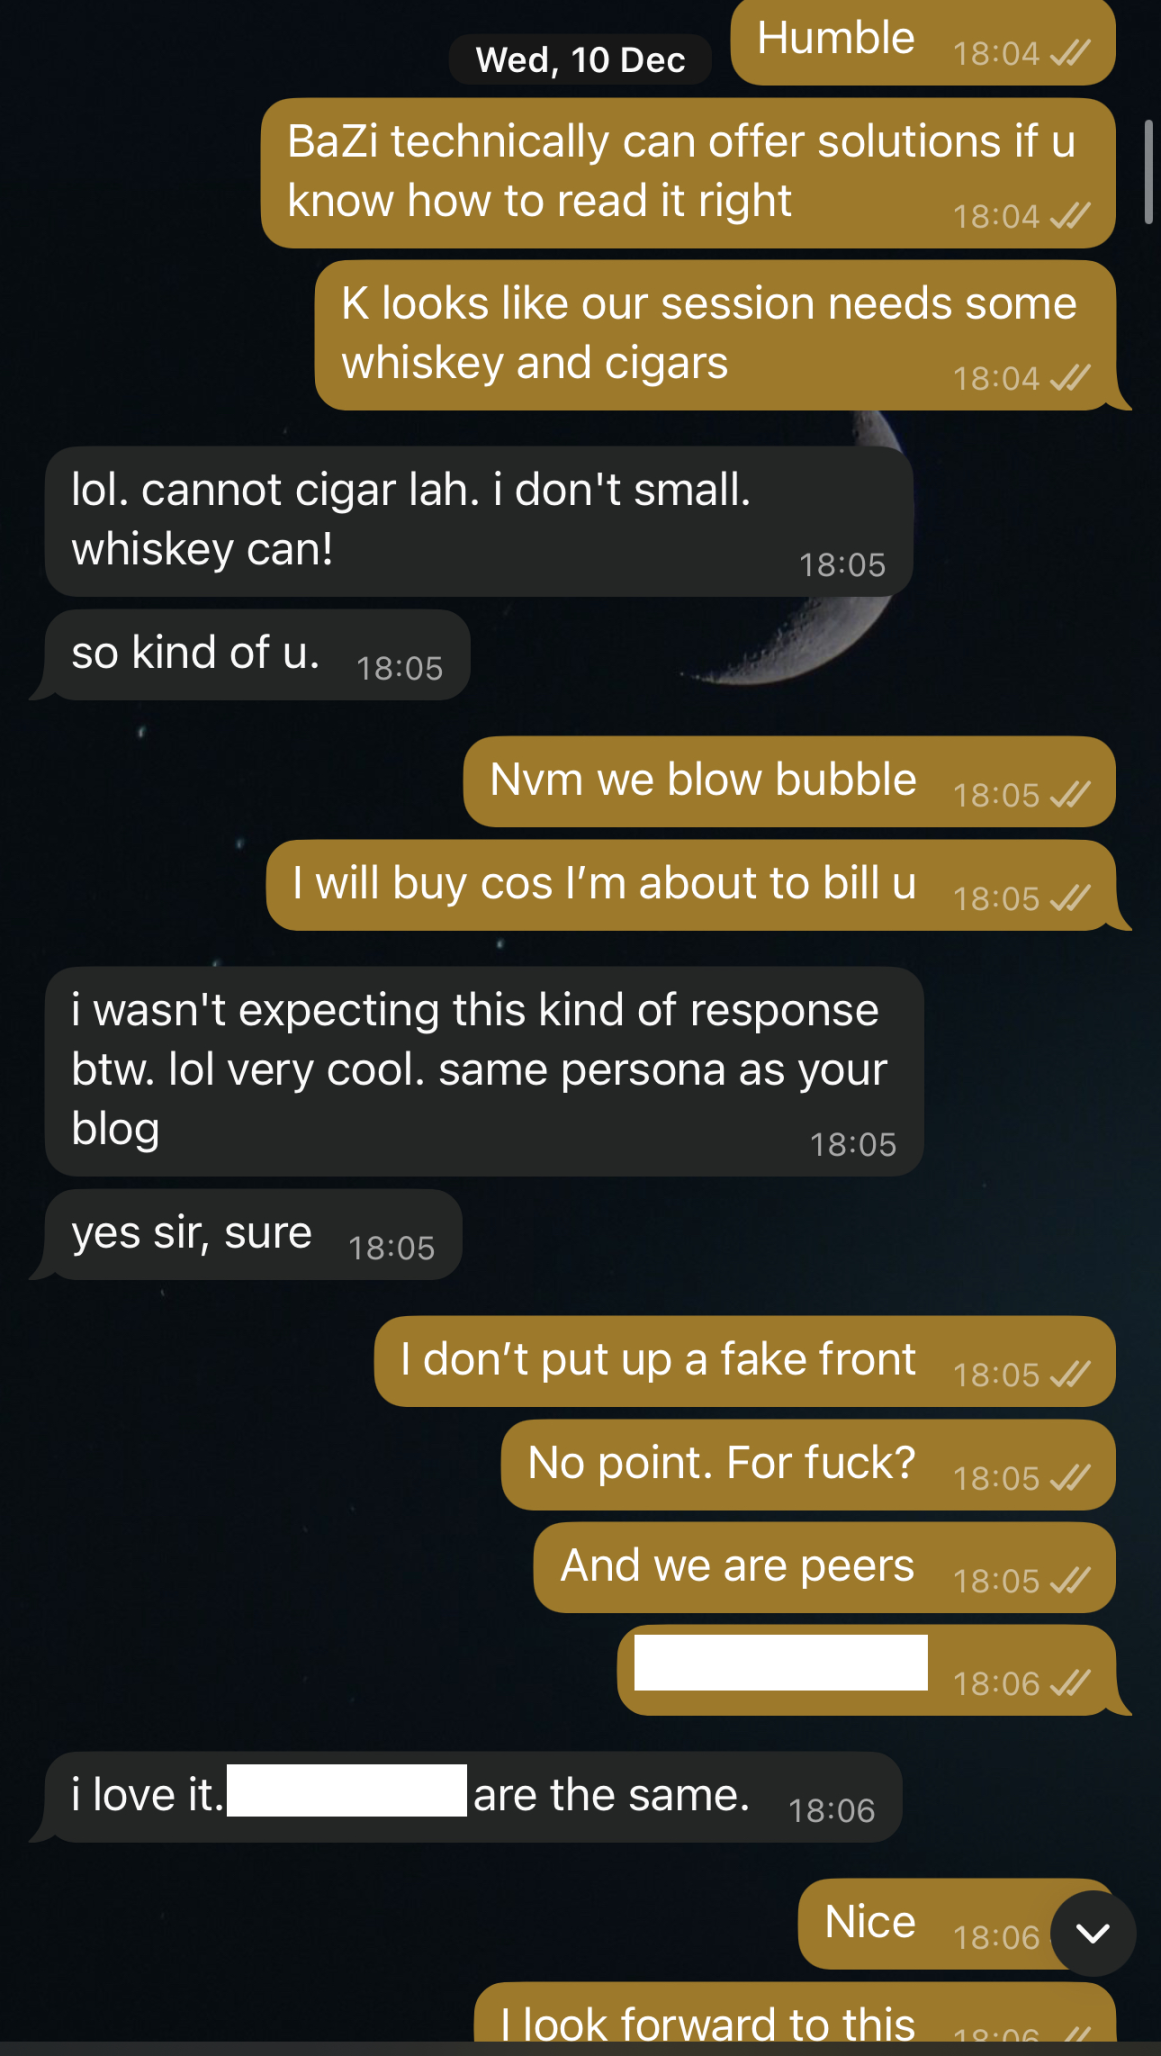Tap the 'i wasn't expecting this kind of response' bubble

484,1071
